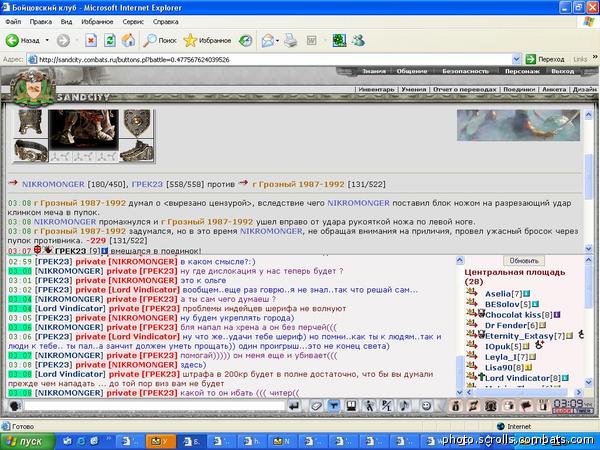
Task: Toggle chat sound note icon
Action: point(404,406)
